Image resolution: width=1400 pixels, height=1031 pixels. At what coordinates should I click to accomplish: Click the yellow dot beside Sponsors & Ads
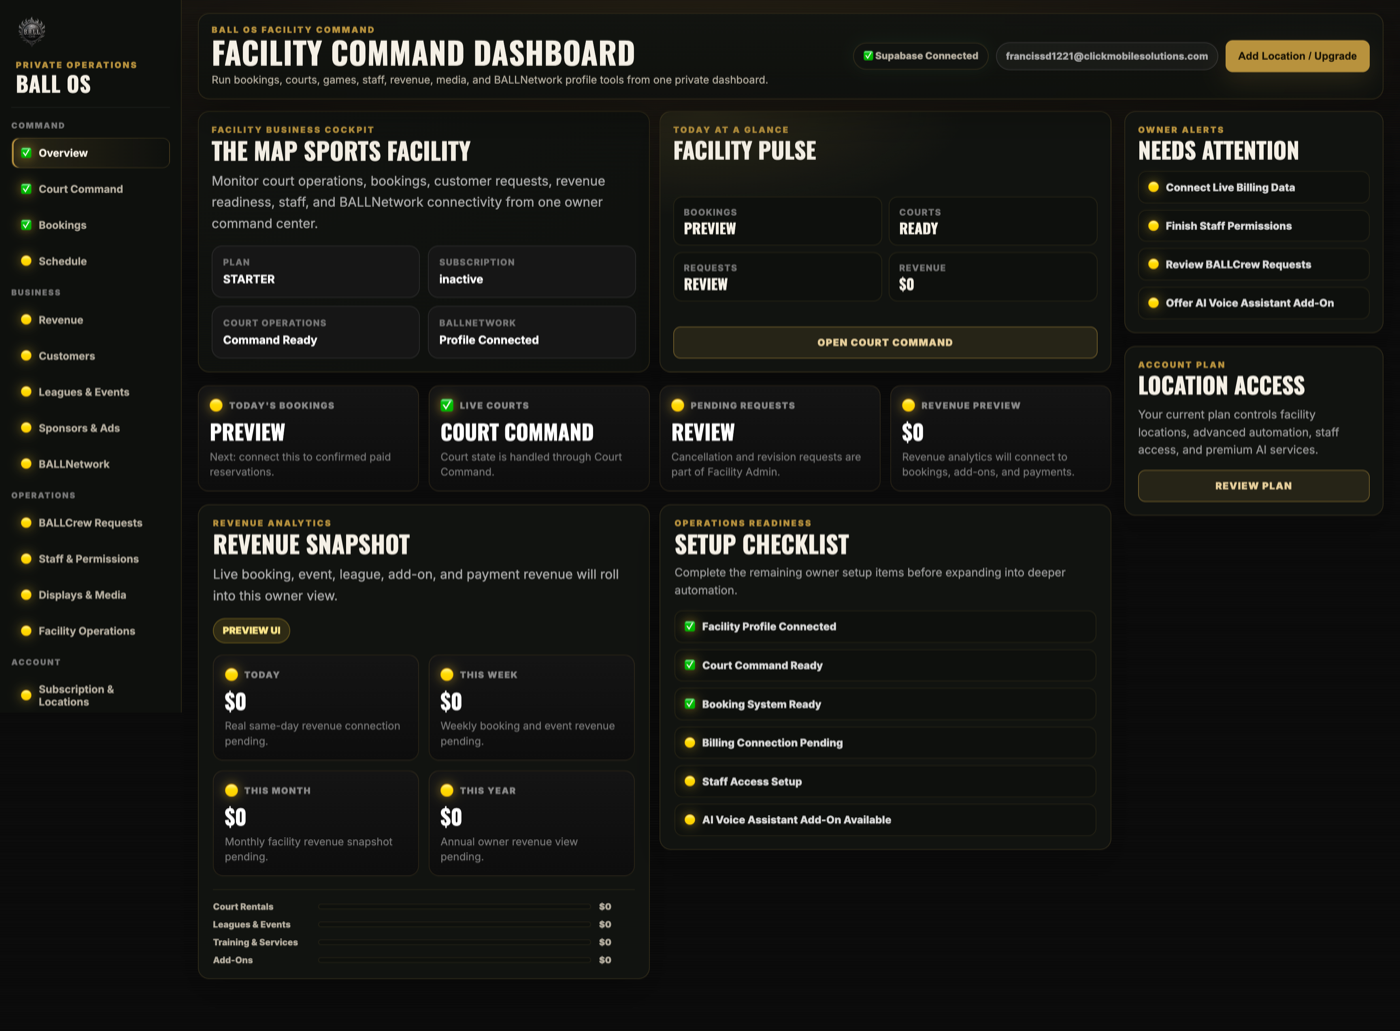[x=26, y=428]
